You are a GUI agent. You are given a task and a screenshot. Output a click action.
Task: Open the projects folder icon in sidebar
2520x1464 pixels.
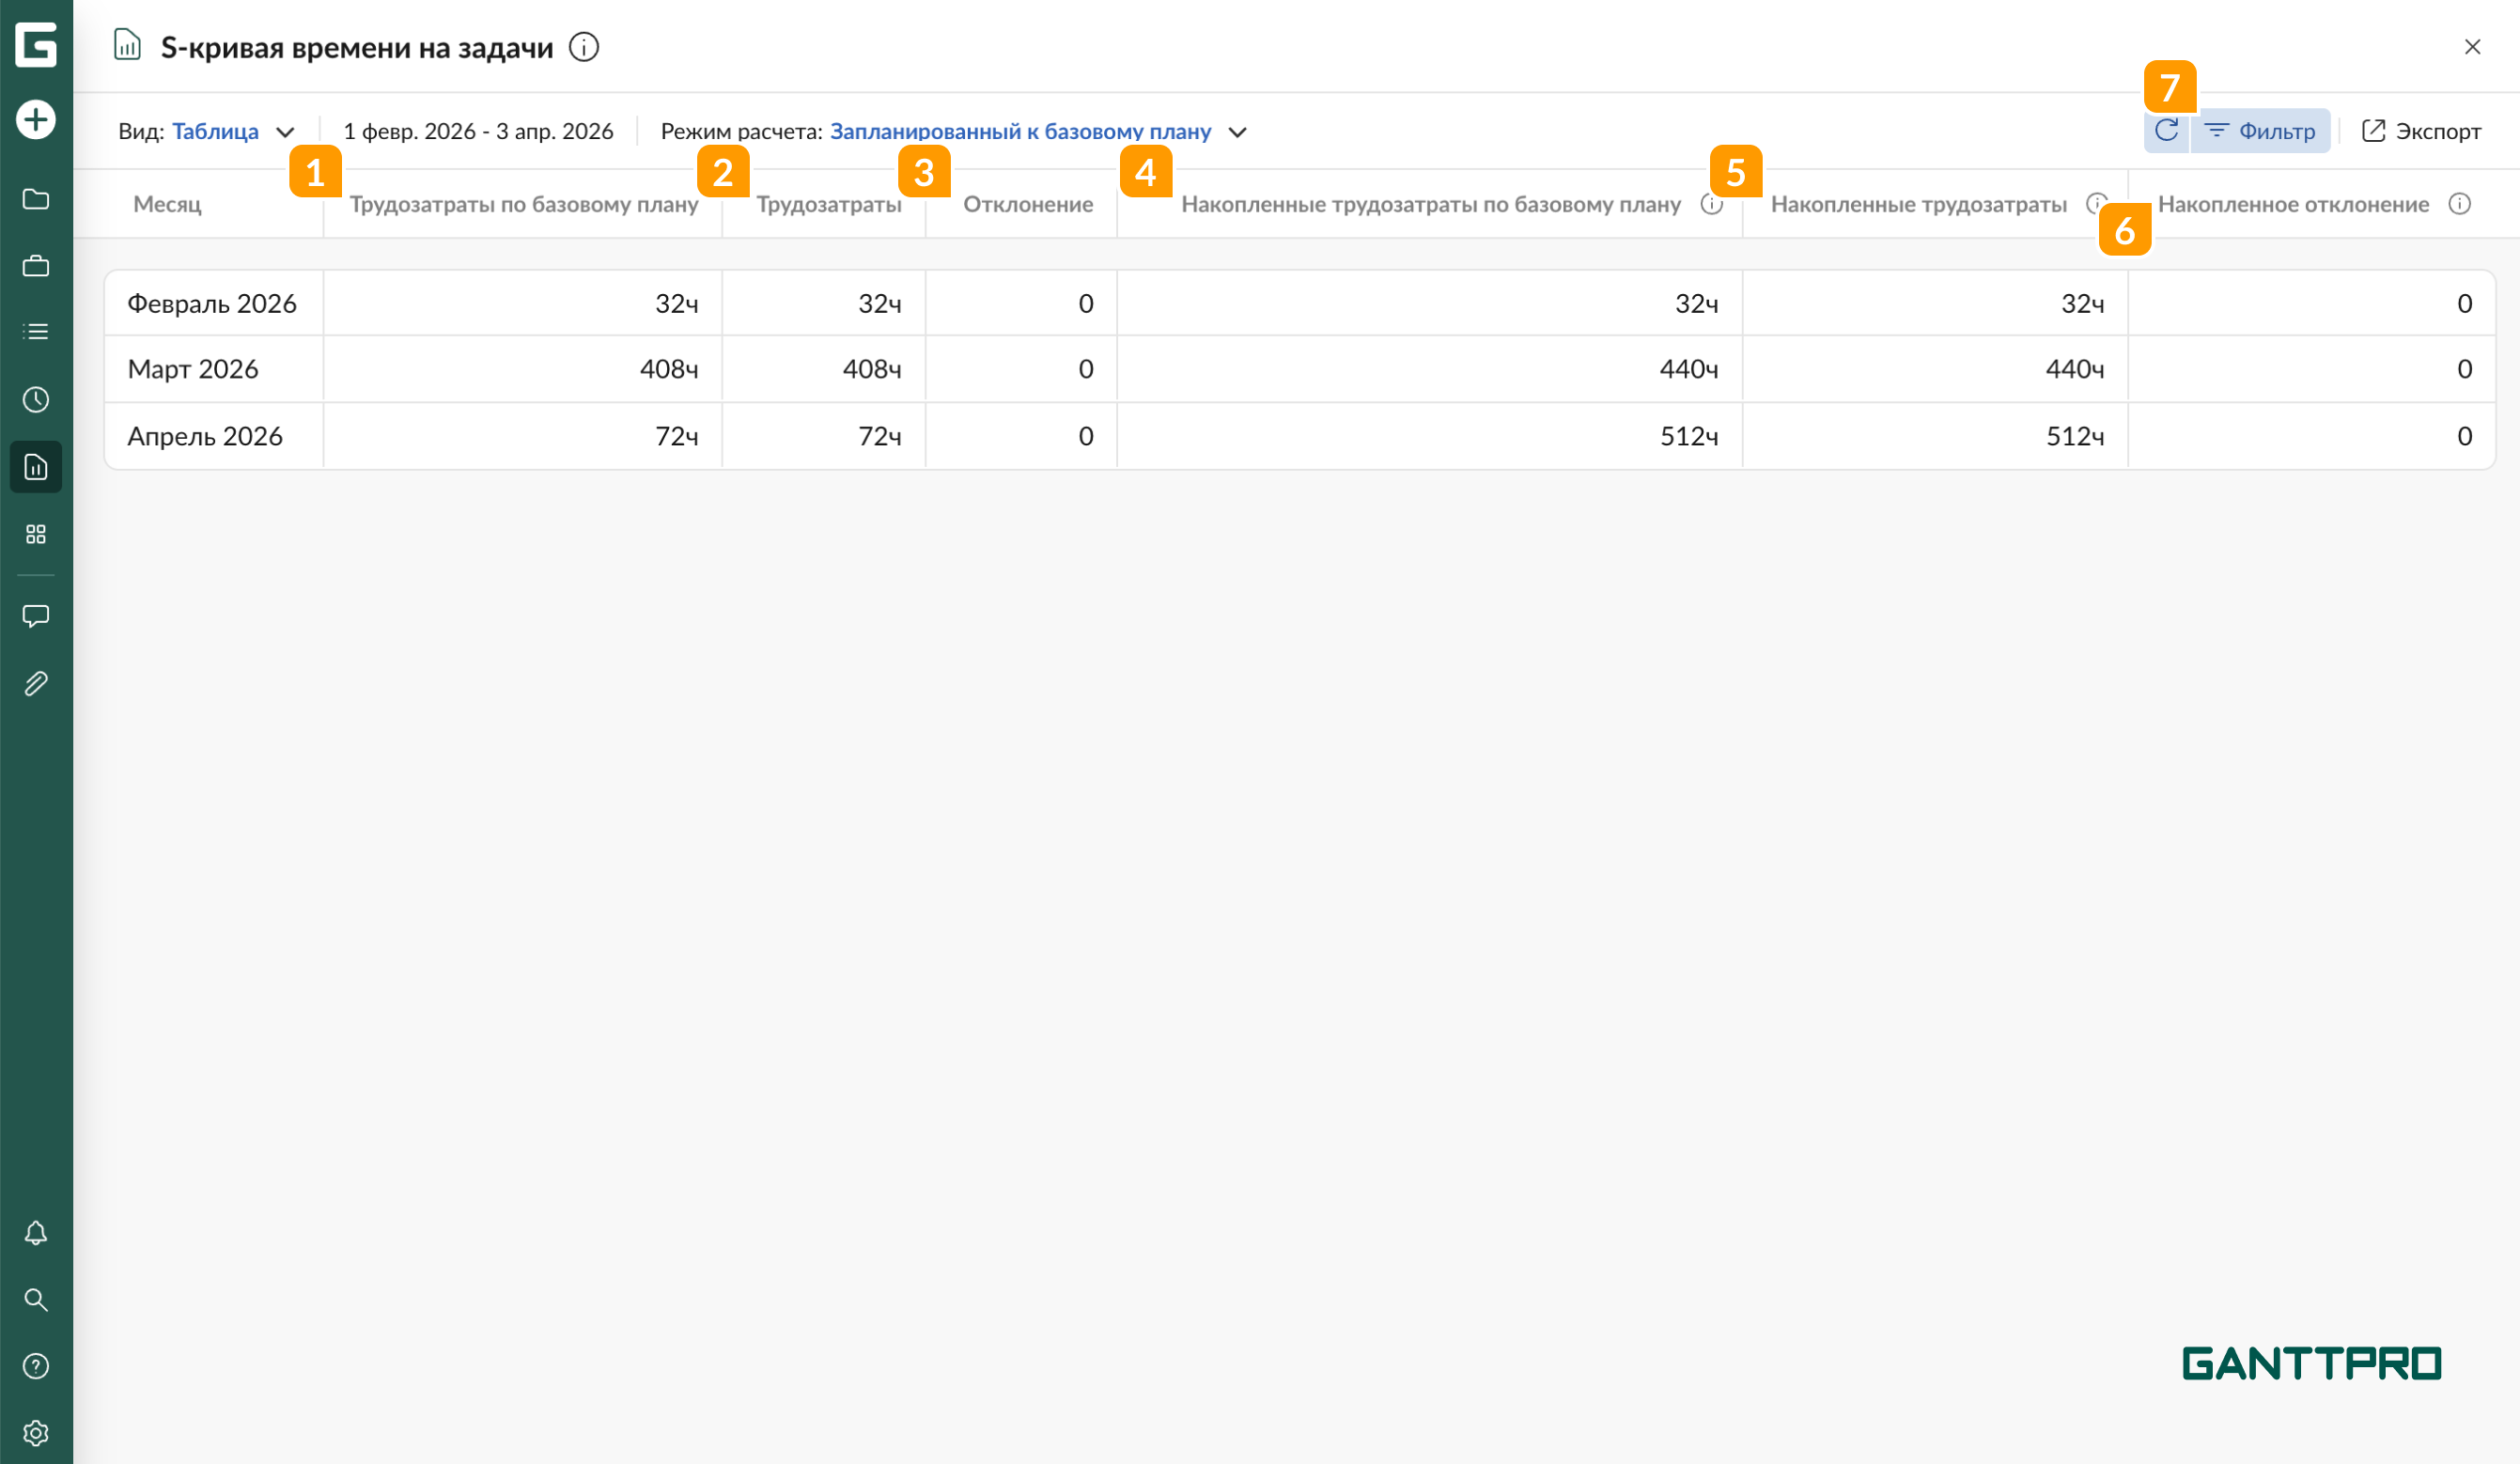coord(36,199)
